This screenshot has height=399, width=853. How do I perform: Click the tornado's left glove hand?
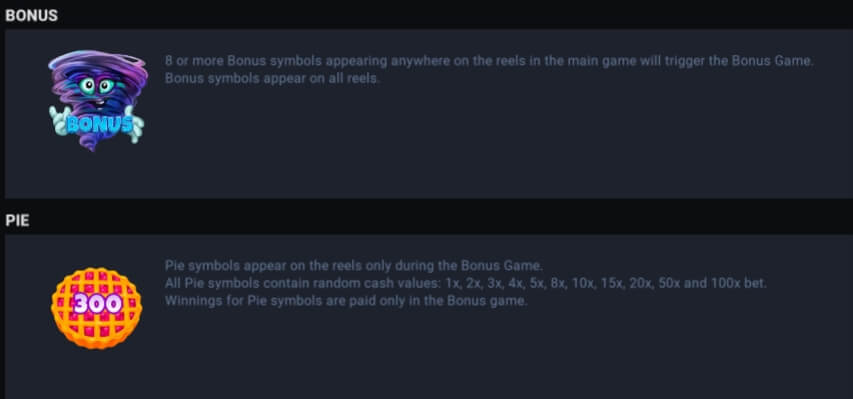pos(58,120)
